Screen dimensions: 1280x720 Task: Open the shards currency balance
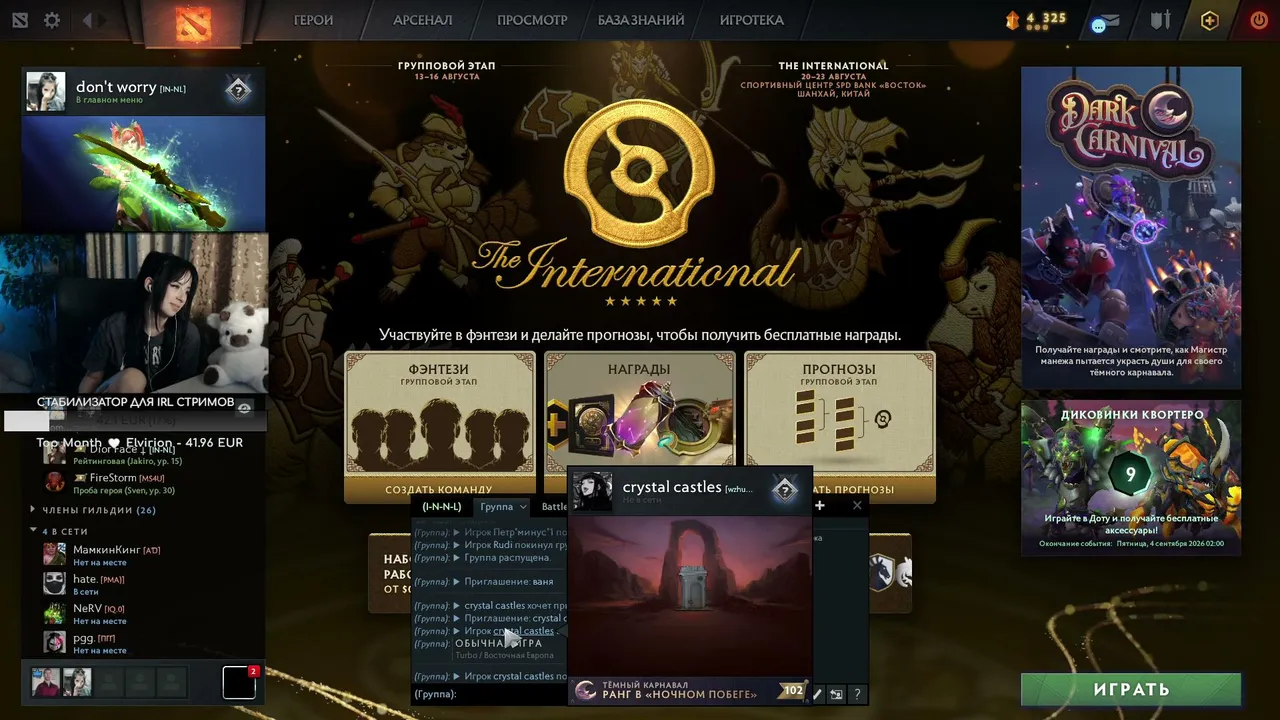pos(1036,19)
